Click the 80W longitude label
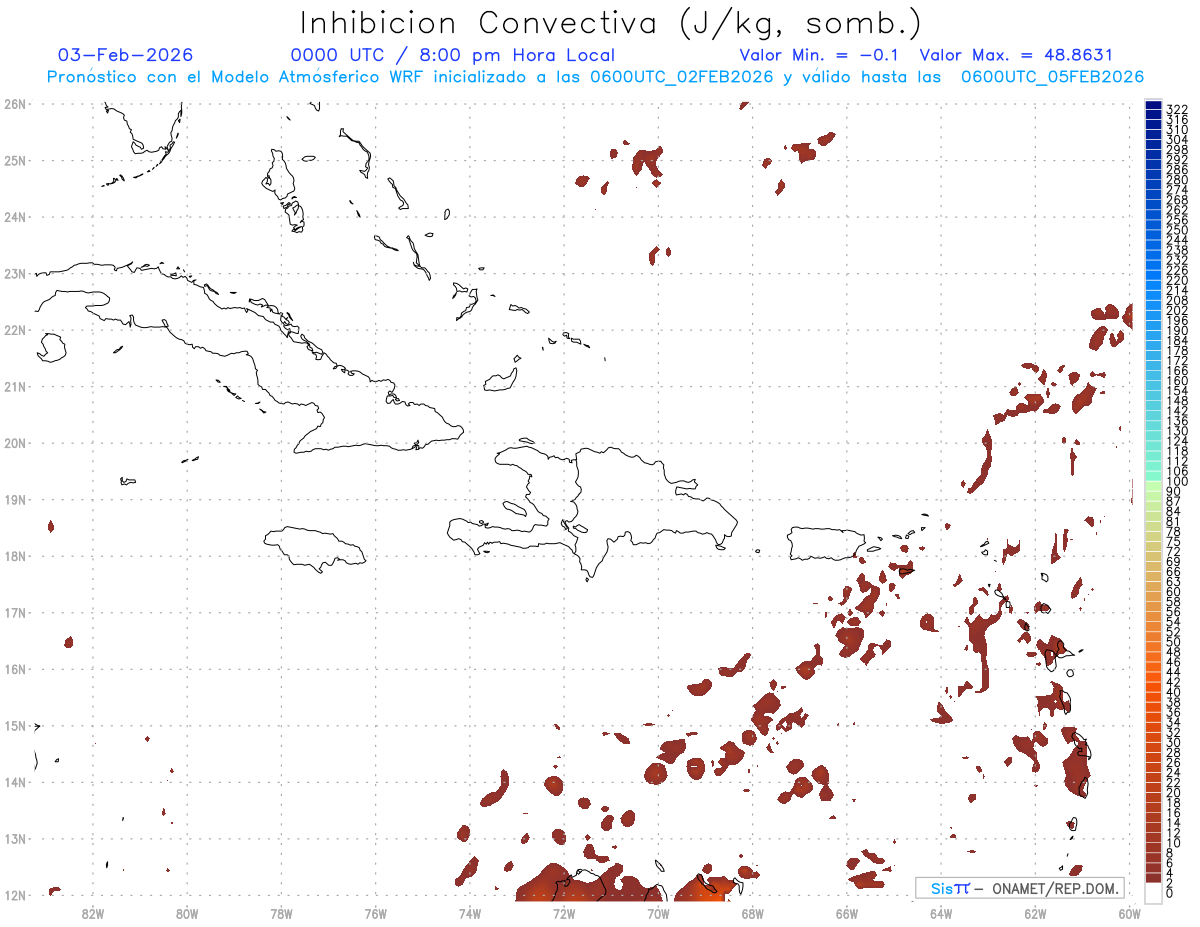Screen dimensions: 1200x927 tap(186, 913)
